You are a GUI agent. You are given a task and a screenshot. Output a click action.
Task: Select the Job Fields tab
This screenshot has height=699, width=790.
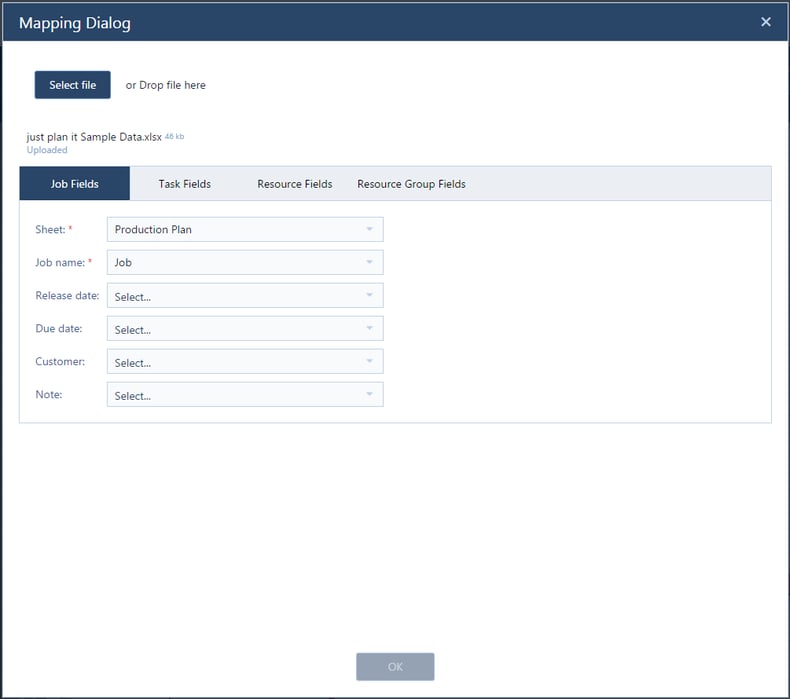pos(75,184)
